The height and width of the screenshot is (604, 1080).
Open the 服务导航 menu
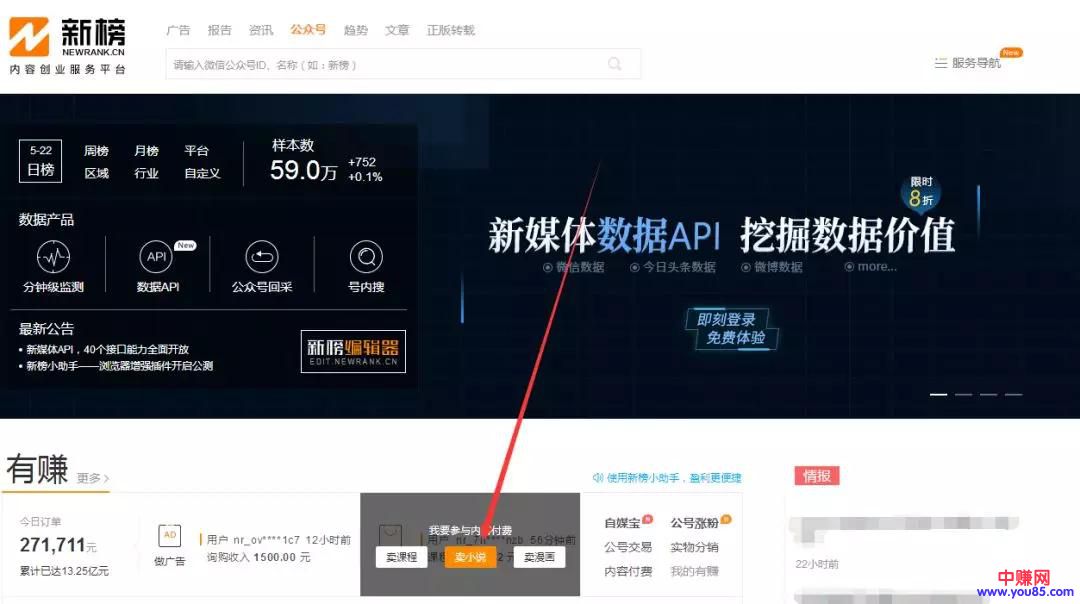click(967, 63)
